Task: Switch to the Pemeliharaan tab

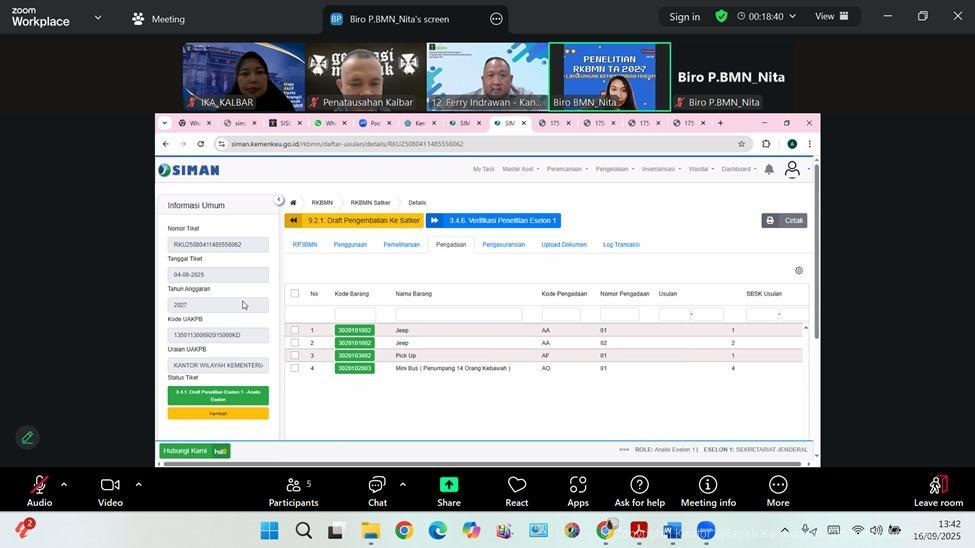Action: click(x=401, y=245)
